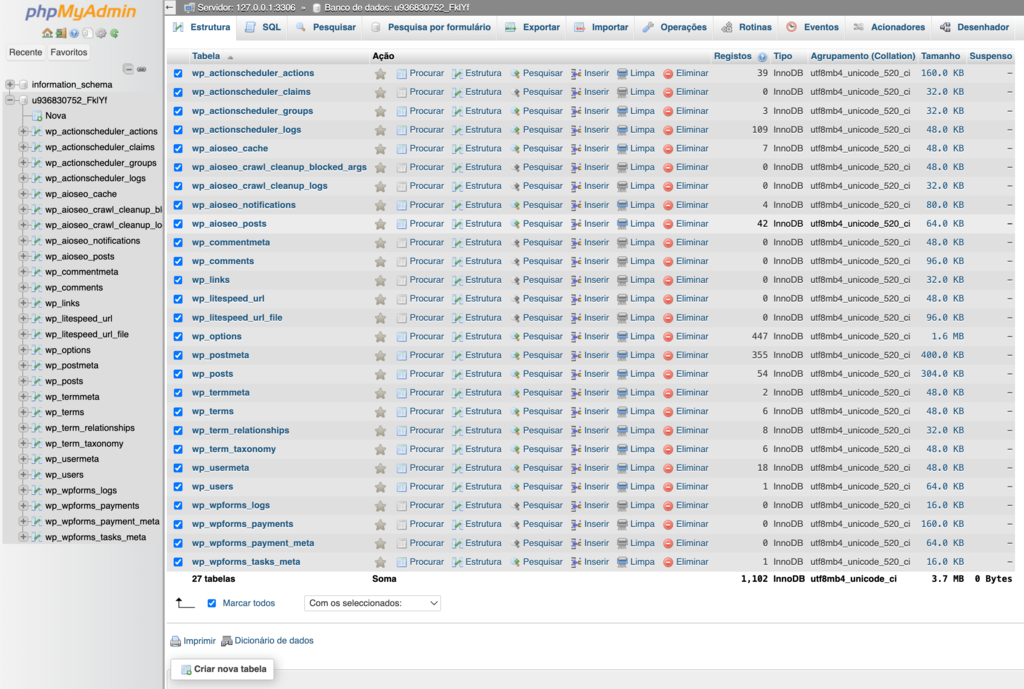Image resolution: width=1024 pixels, height=689 pixels.
Task: Click the wp_posts table icon in sidebar
Action: tap(37, 381)
